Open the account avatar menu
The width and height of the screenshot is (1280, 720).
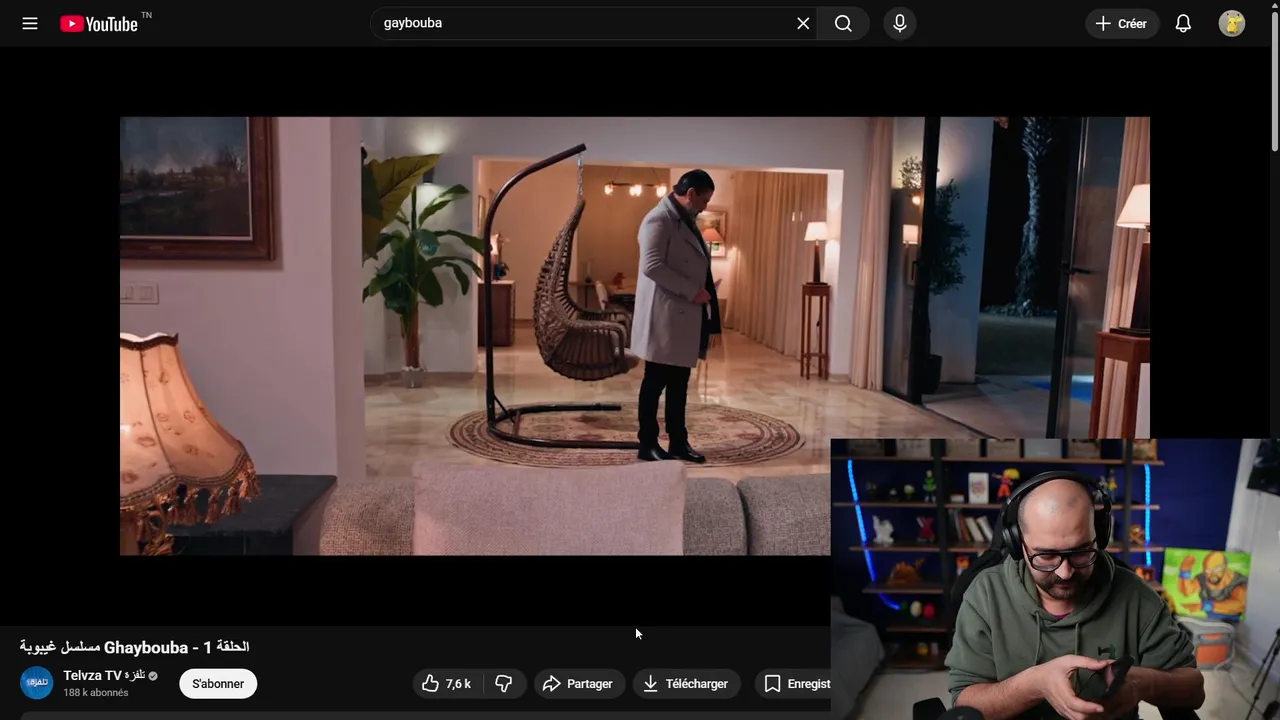[1232, 23]
